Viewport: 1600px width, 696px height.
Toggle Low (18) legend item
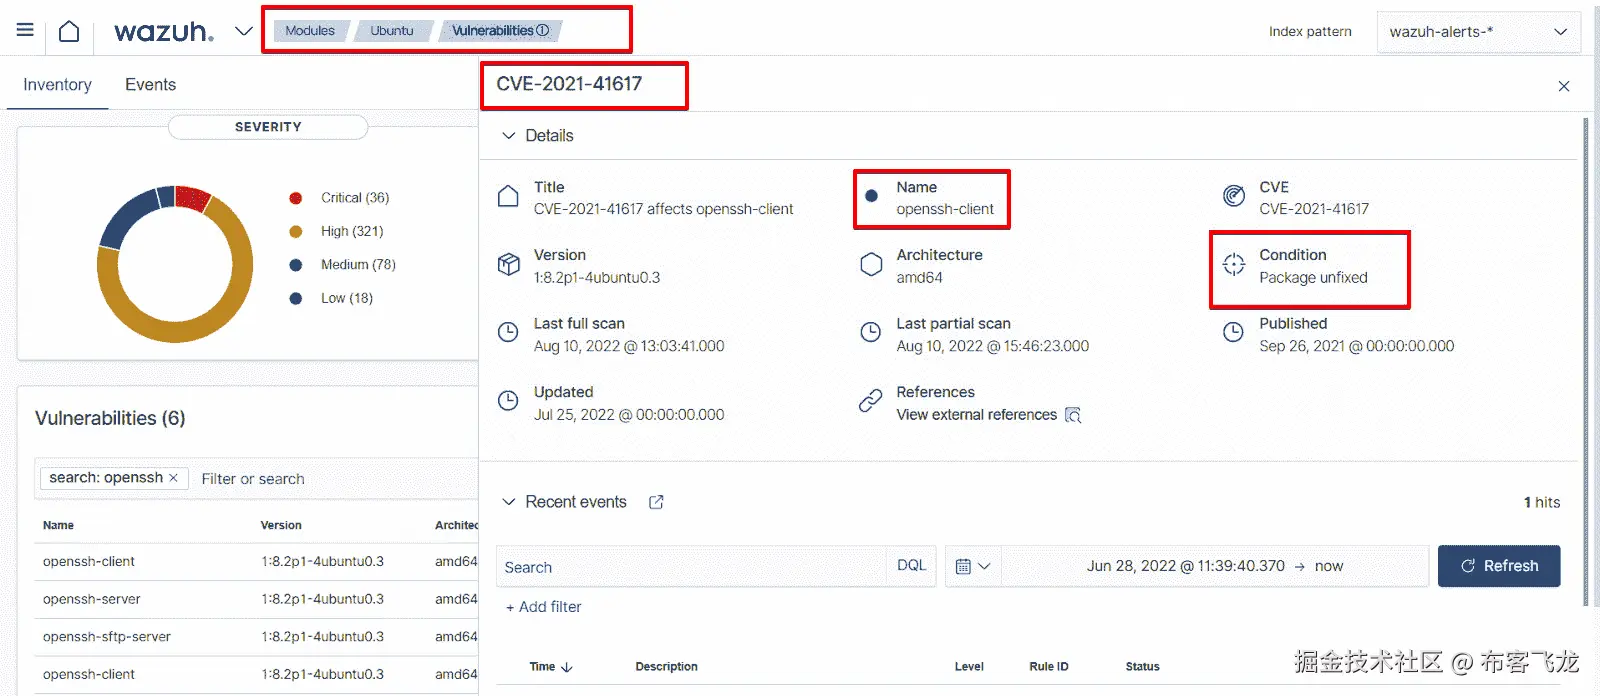click(347, 298)
